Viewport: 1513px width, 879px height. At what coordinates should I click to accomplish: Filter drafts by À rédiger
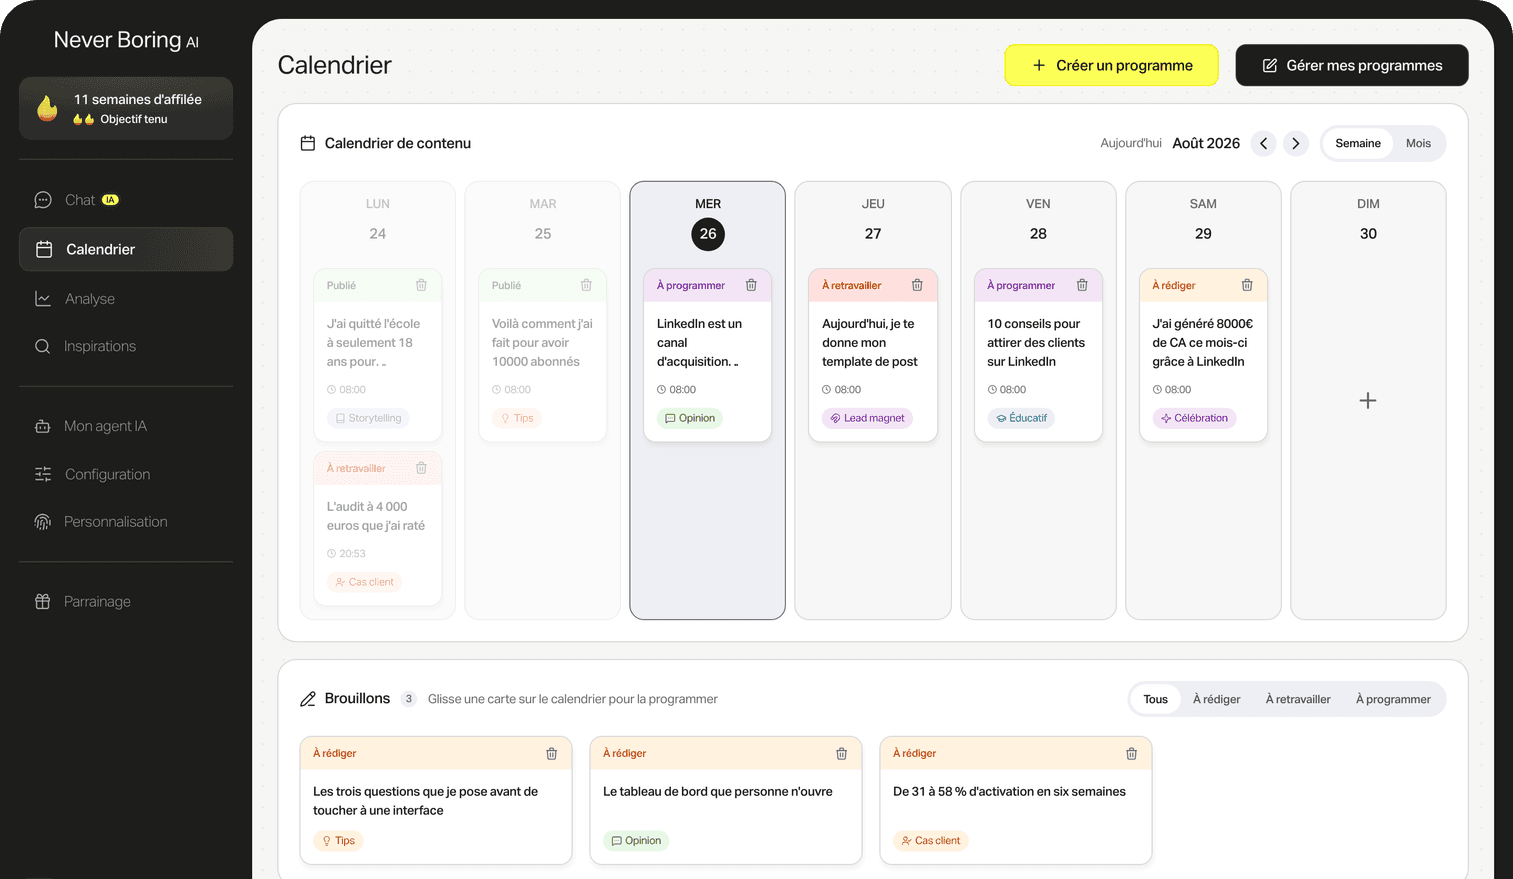click(x=1216, y=699)
